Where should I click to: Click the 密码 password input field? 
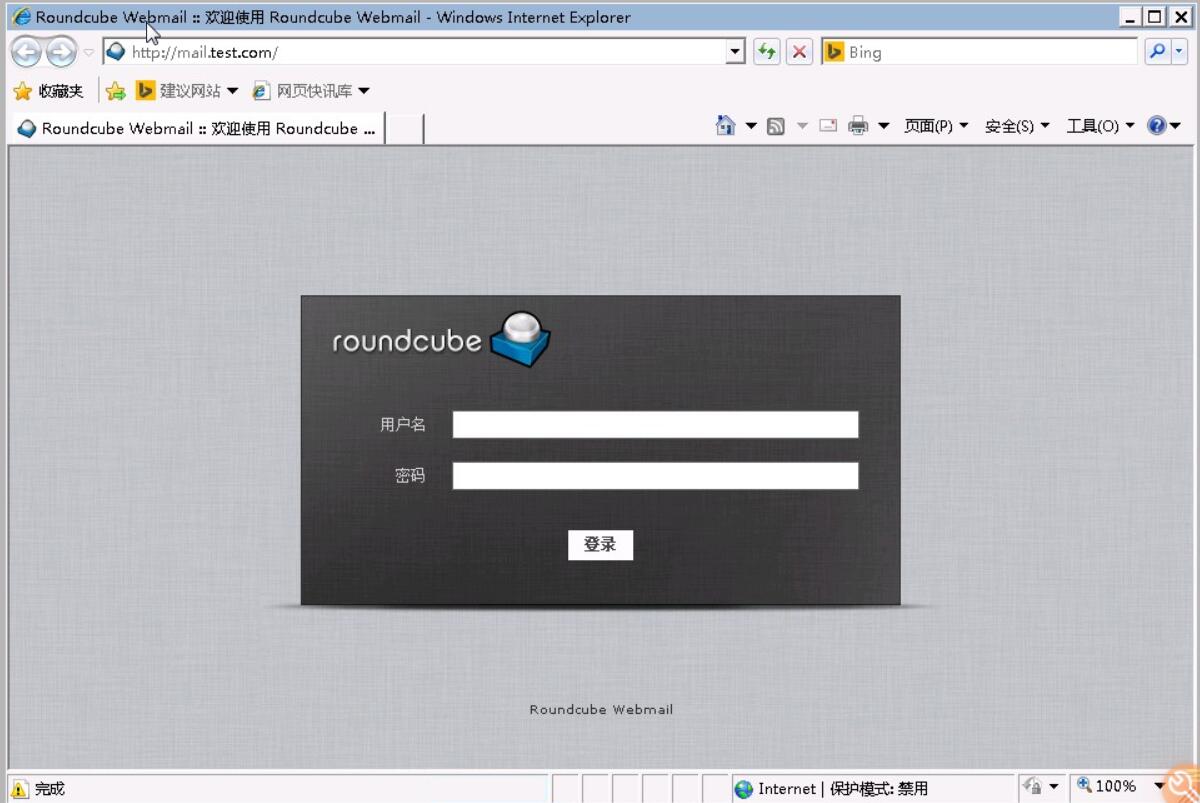click(655, 476)
